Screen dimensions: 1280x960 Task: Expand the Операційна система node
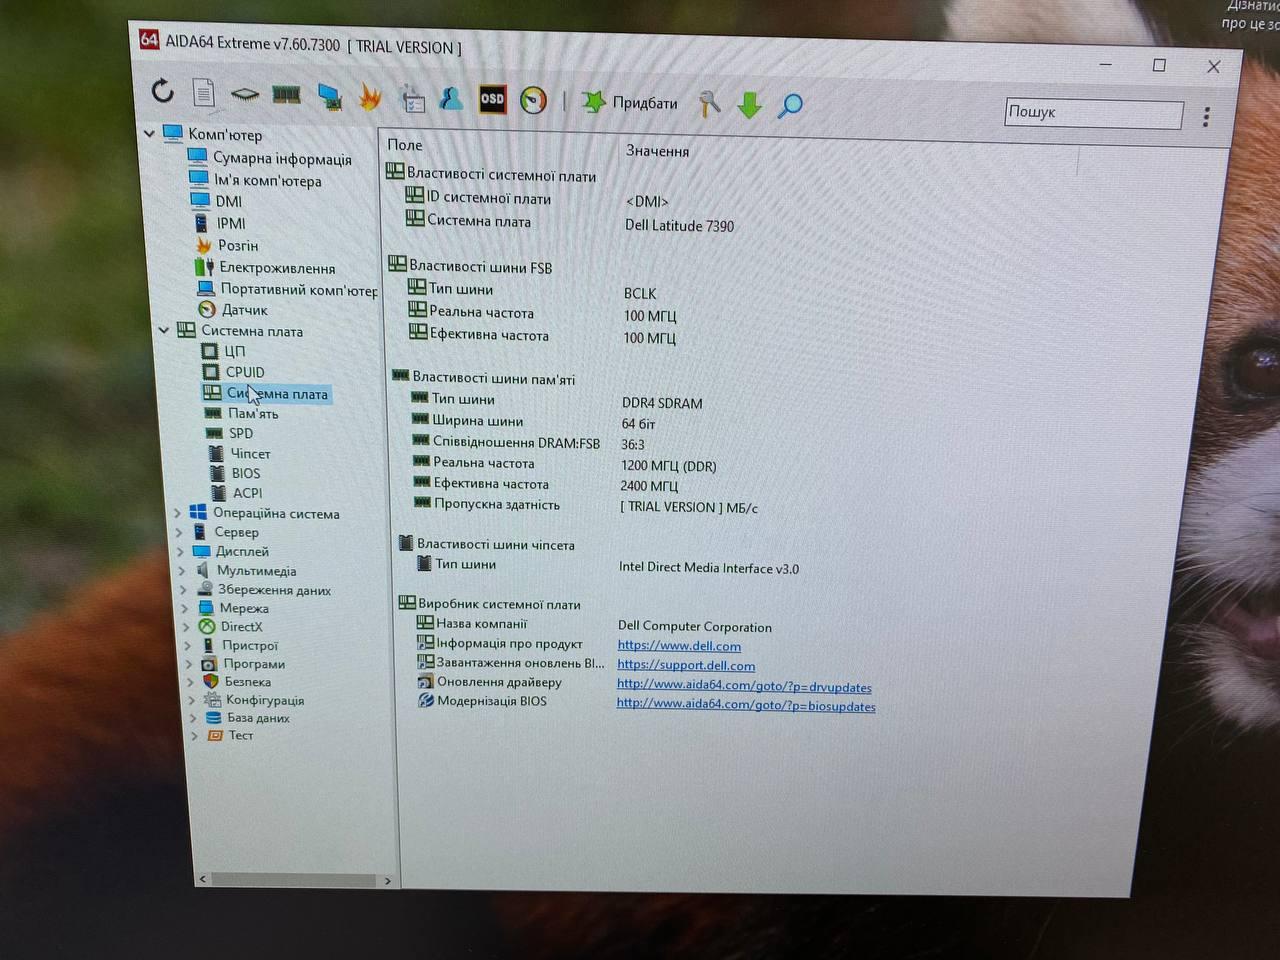pos(178,512)
